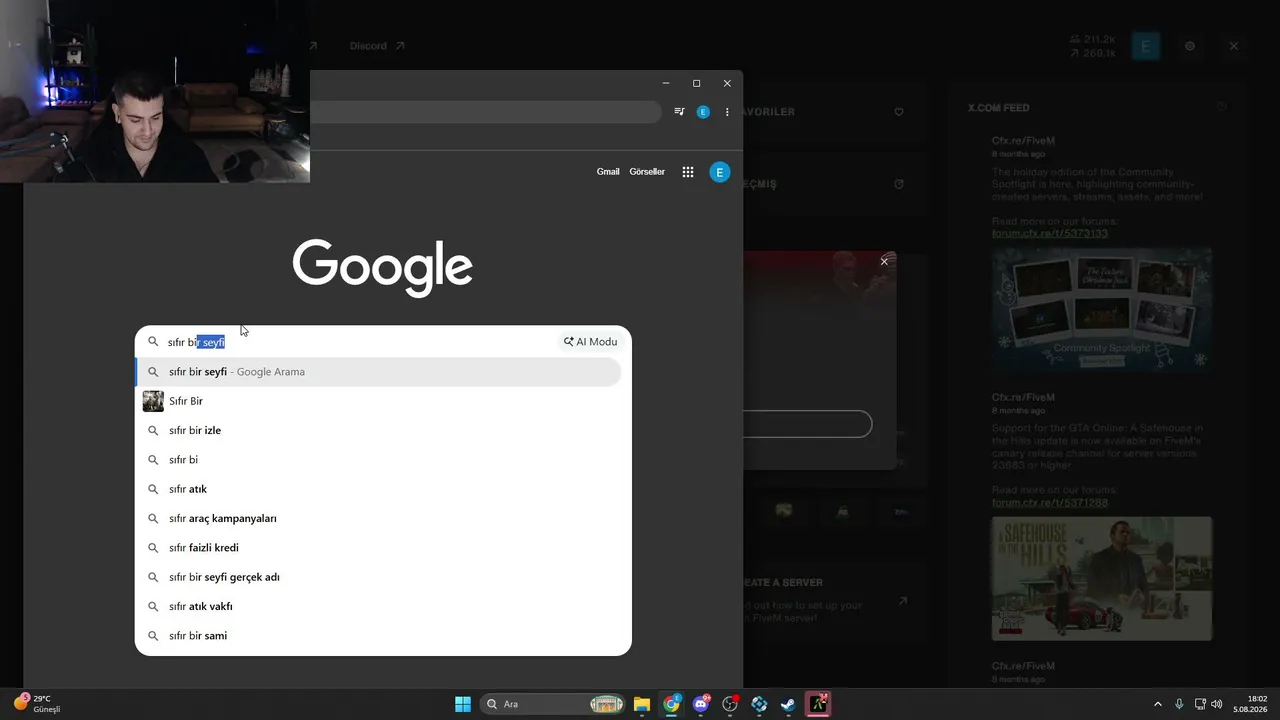The width and height of the screenshot is (1280, 720).
Task: Open the Community Spotlight image in the feed
Action: point(1102,310)
